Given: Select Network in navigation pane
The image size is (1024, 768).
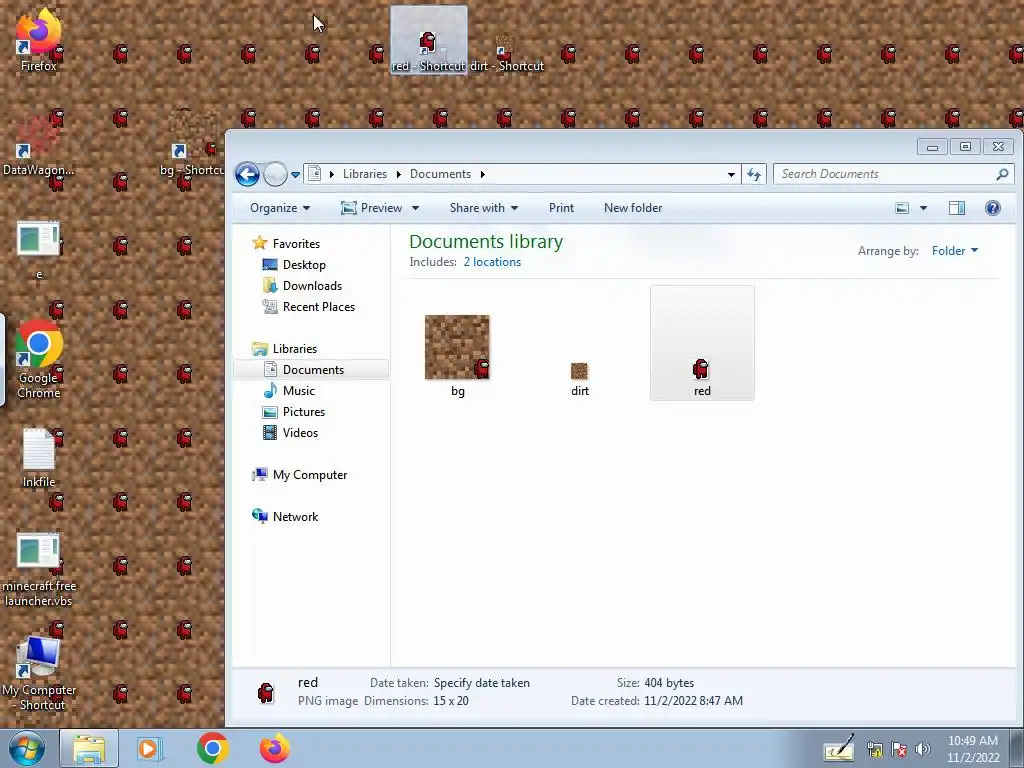Looking at the screenshot, I should 295,517.
